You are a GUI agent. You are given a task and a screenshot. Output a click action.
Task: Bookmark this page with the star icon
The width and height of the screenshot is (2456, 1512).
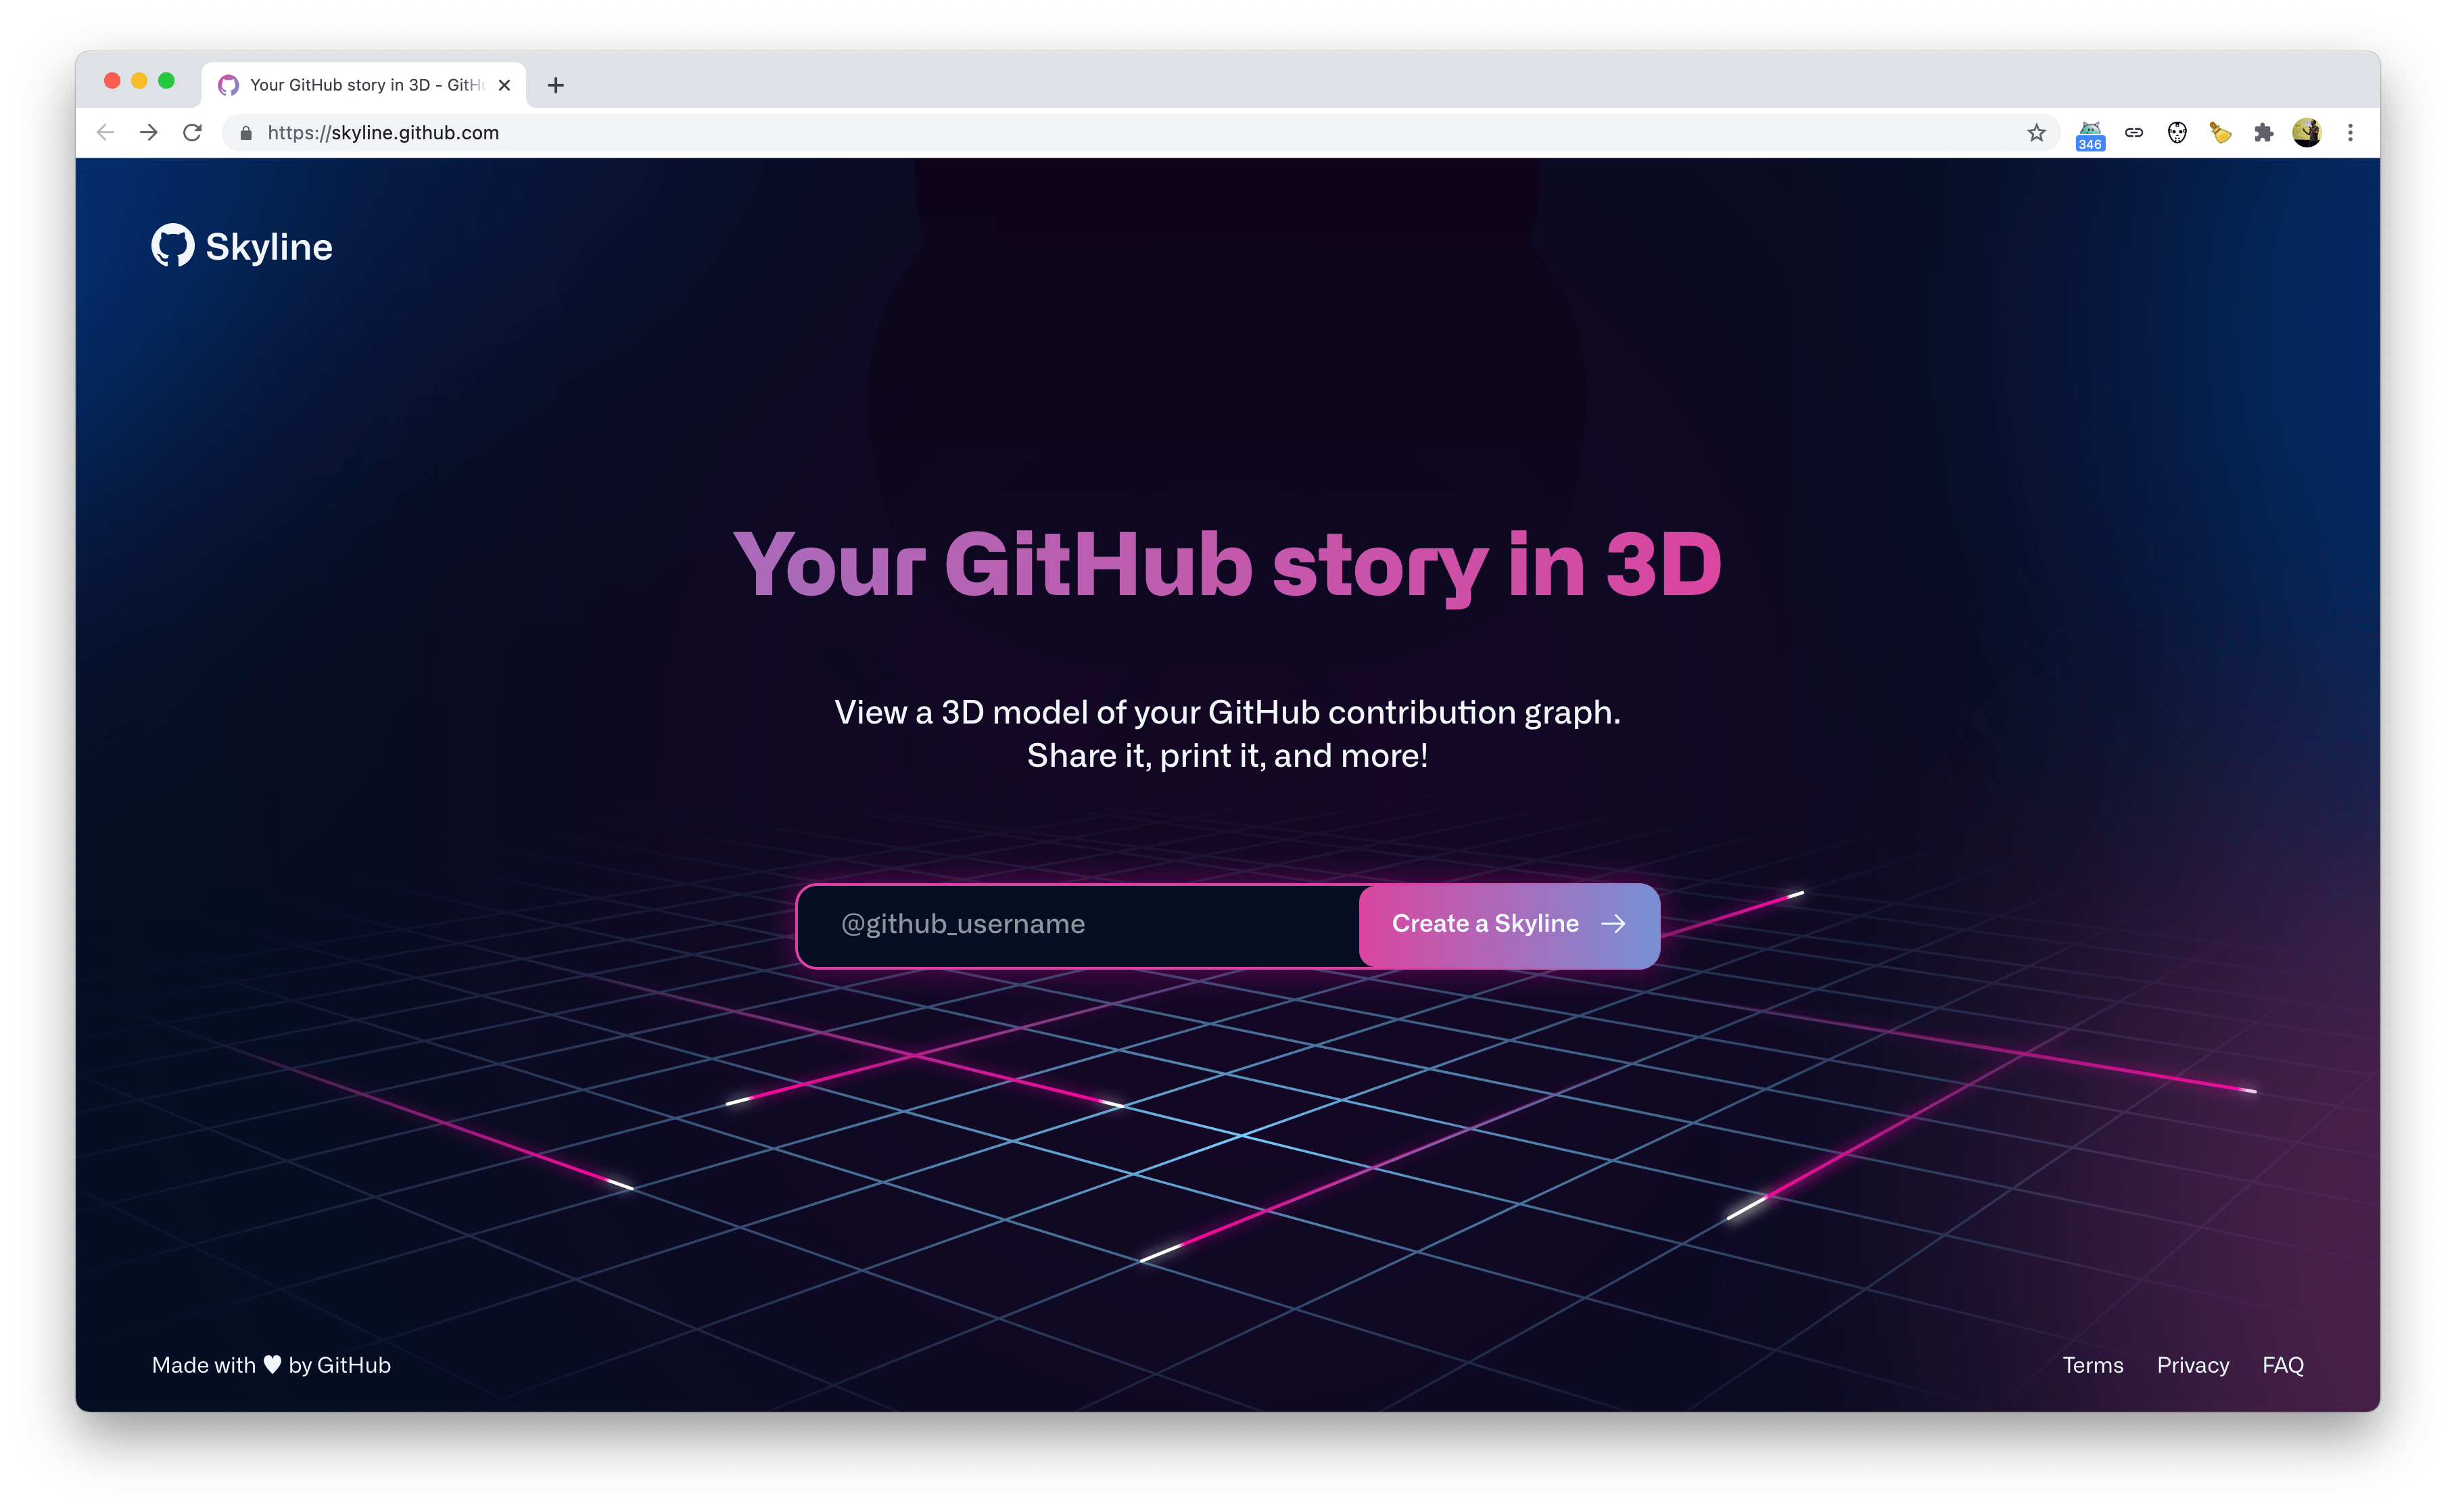[2036, 133]
